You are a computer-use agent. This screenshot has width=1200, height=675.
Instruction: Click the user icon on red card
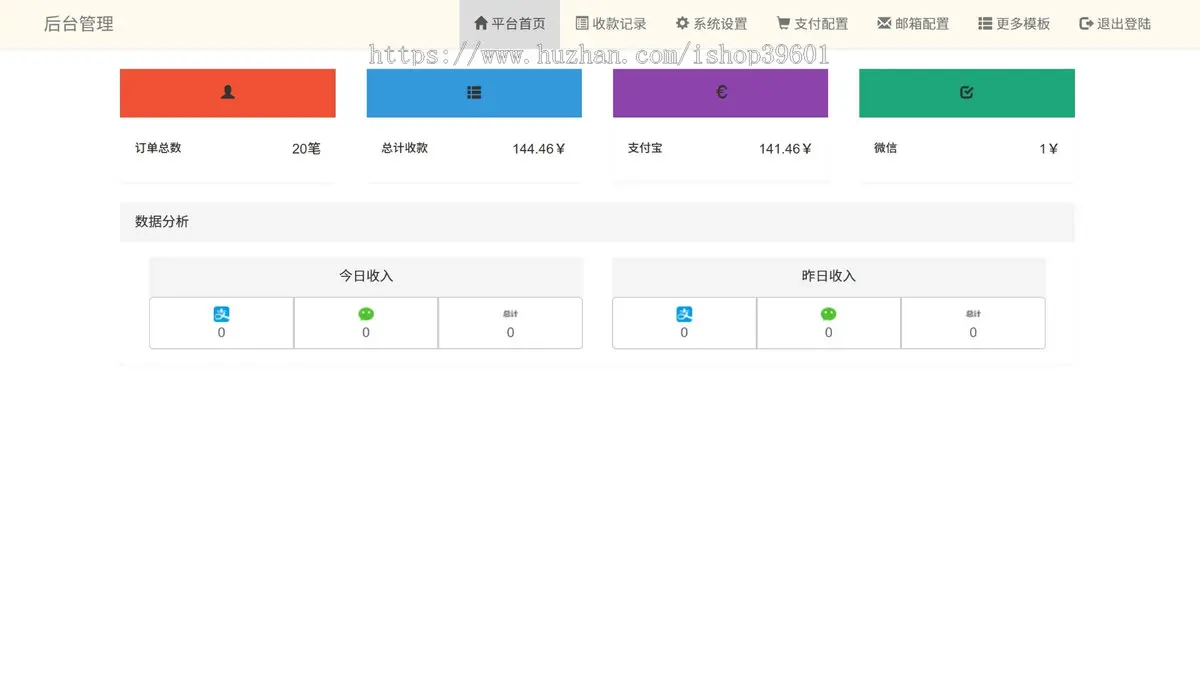[x=228, y=92]
